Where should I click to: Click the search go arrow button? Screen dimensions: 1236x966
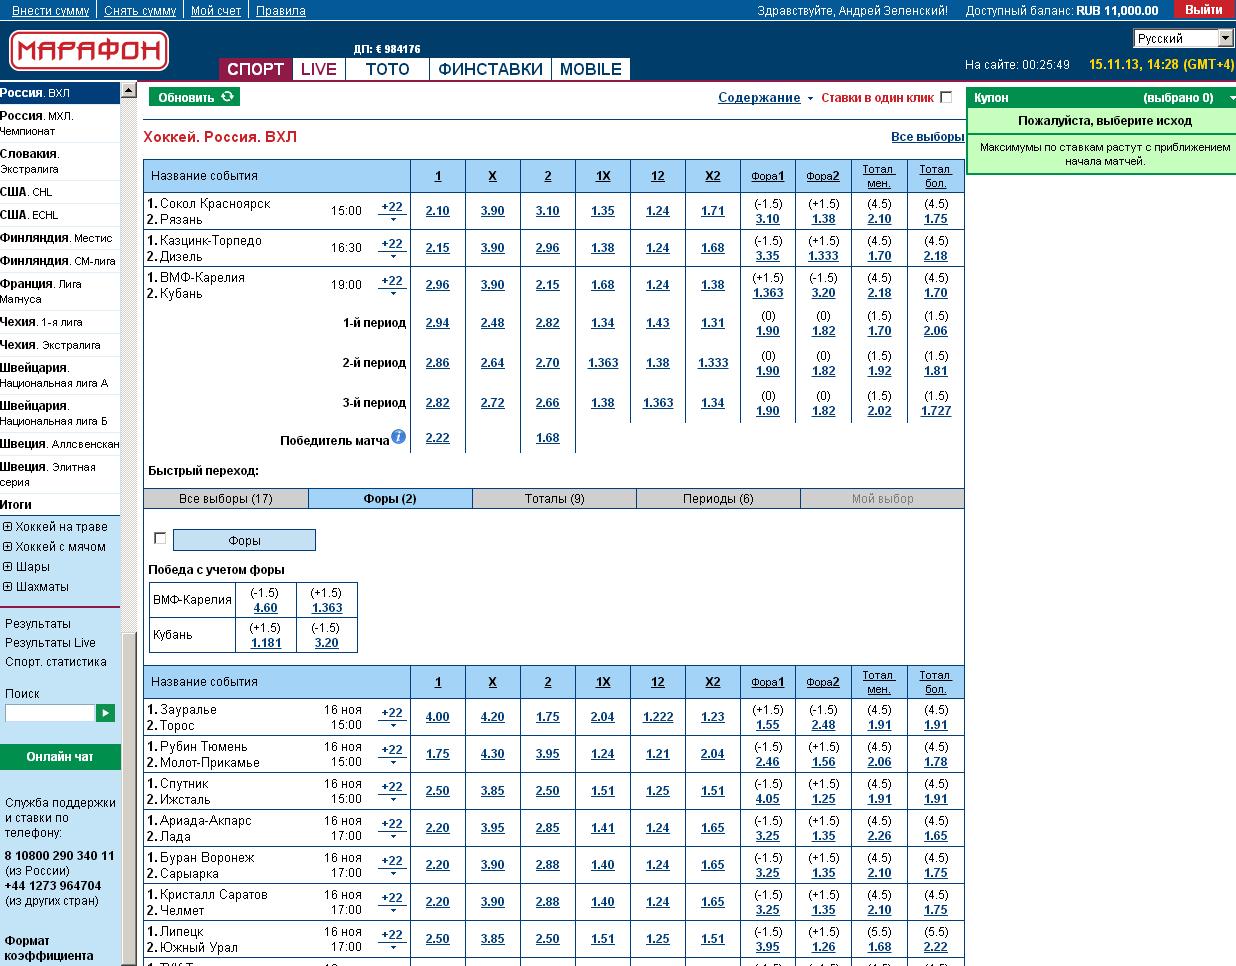(x=105, y=713)
